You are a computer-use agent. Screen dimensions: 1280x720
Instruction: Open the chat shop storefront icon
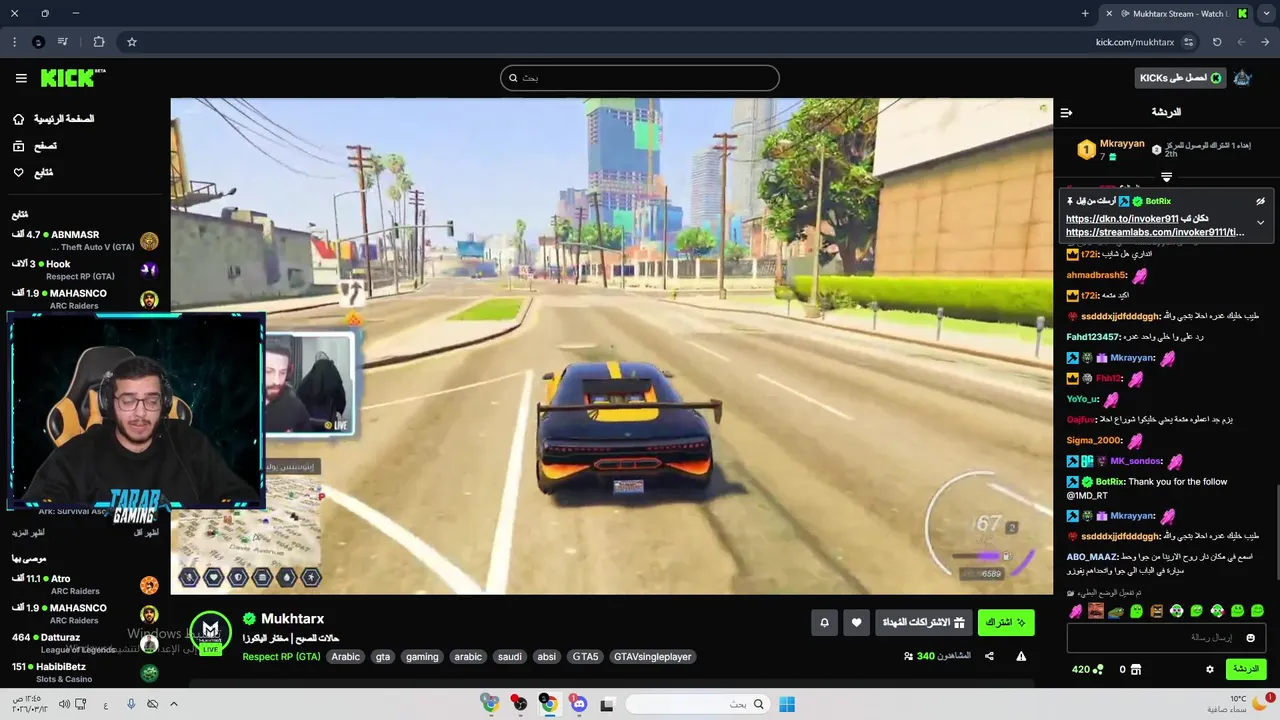(x=1135, y=669)
